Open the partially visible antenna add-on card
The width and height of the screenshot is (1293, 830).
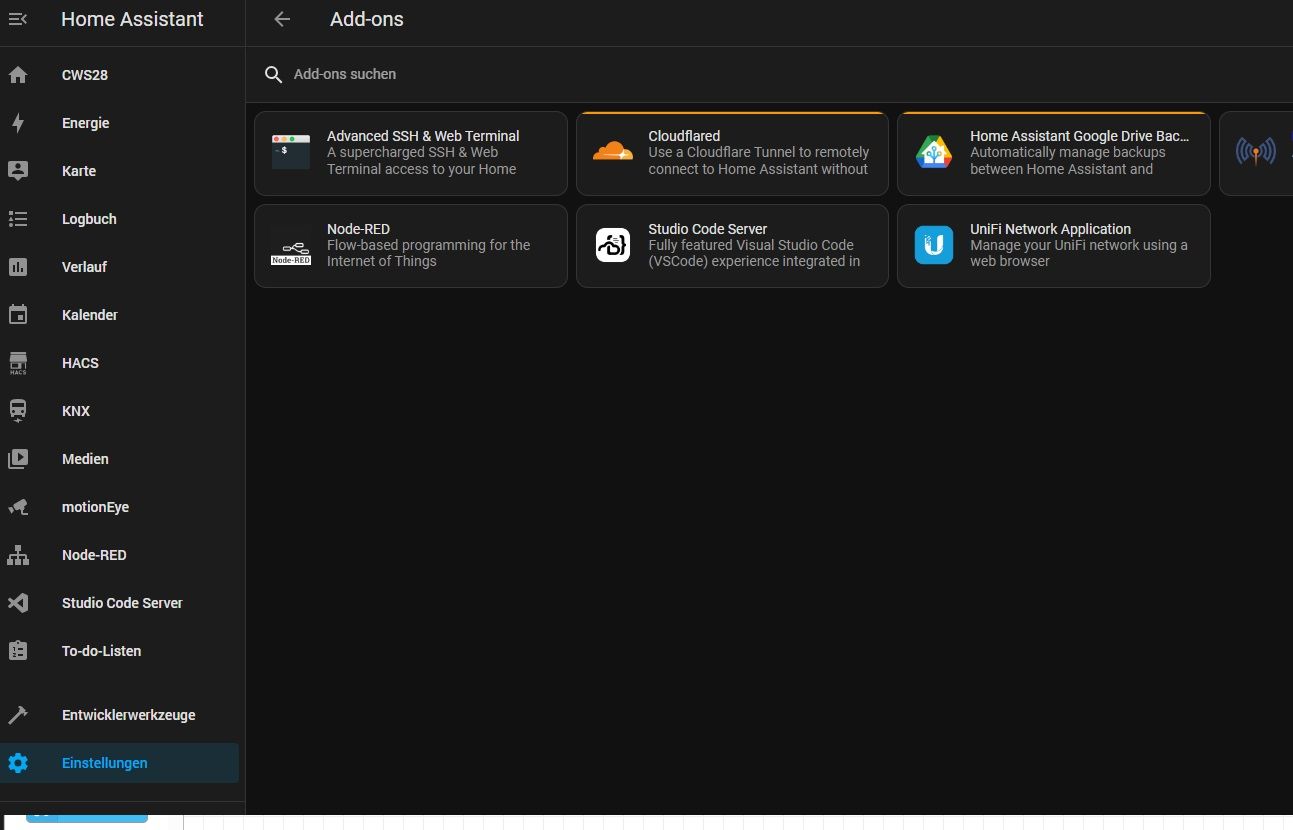pyautogui.click(x=1256, y=152)
